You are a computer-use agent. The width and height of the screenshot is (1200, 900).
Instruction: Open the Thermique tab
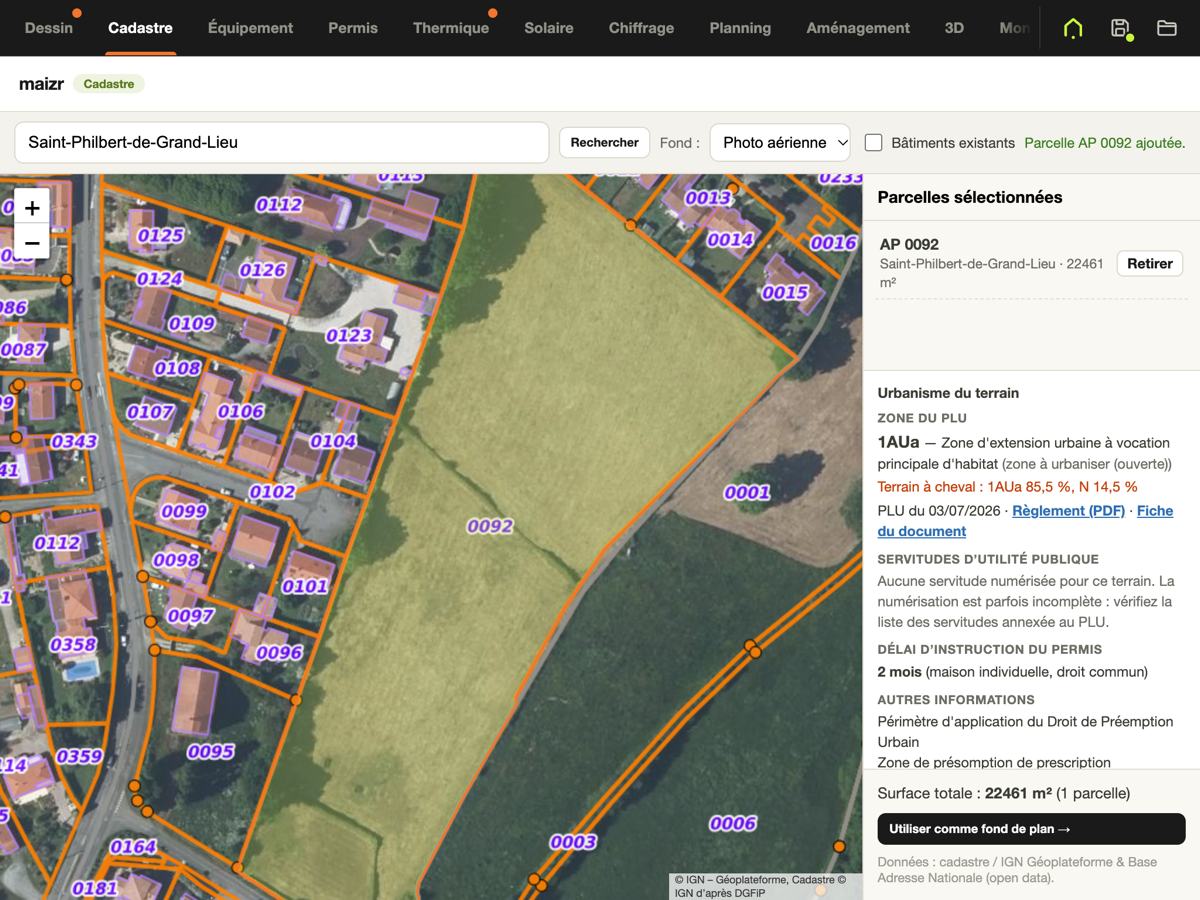tap(451, 28)
